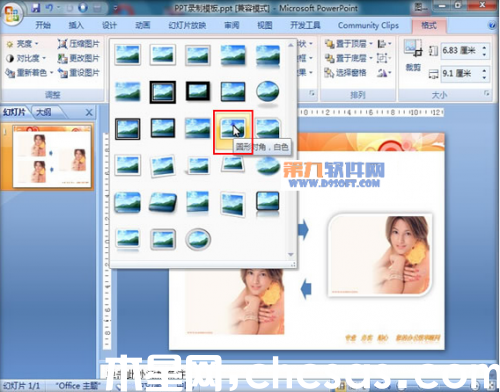Select the right-pointing arrow shape on slide
500x392 pixels.
(x=303, y=229)
